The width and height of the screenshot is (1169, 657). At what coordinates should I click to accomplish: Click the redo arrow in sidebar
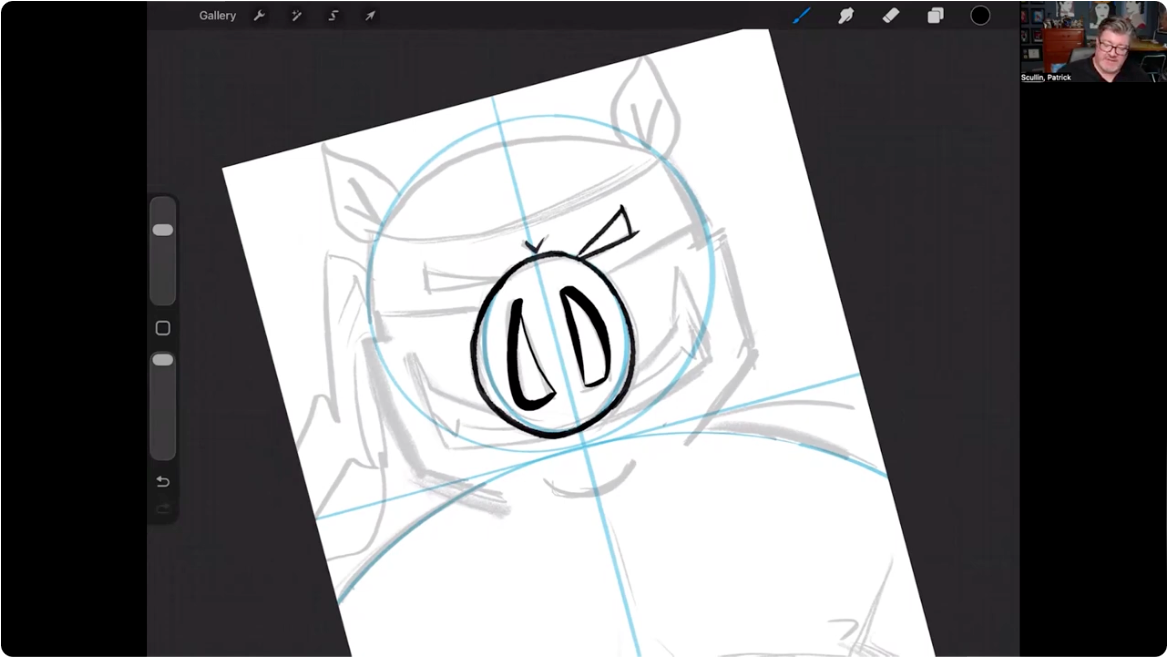[163, 509]
